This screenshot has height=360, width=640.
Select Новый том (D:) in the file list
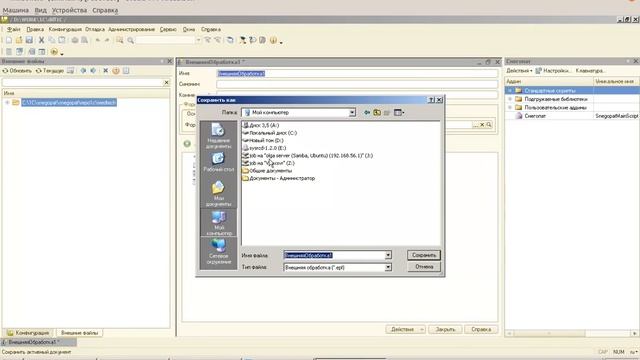click(x=263, y=140)
